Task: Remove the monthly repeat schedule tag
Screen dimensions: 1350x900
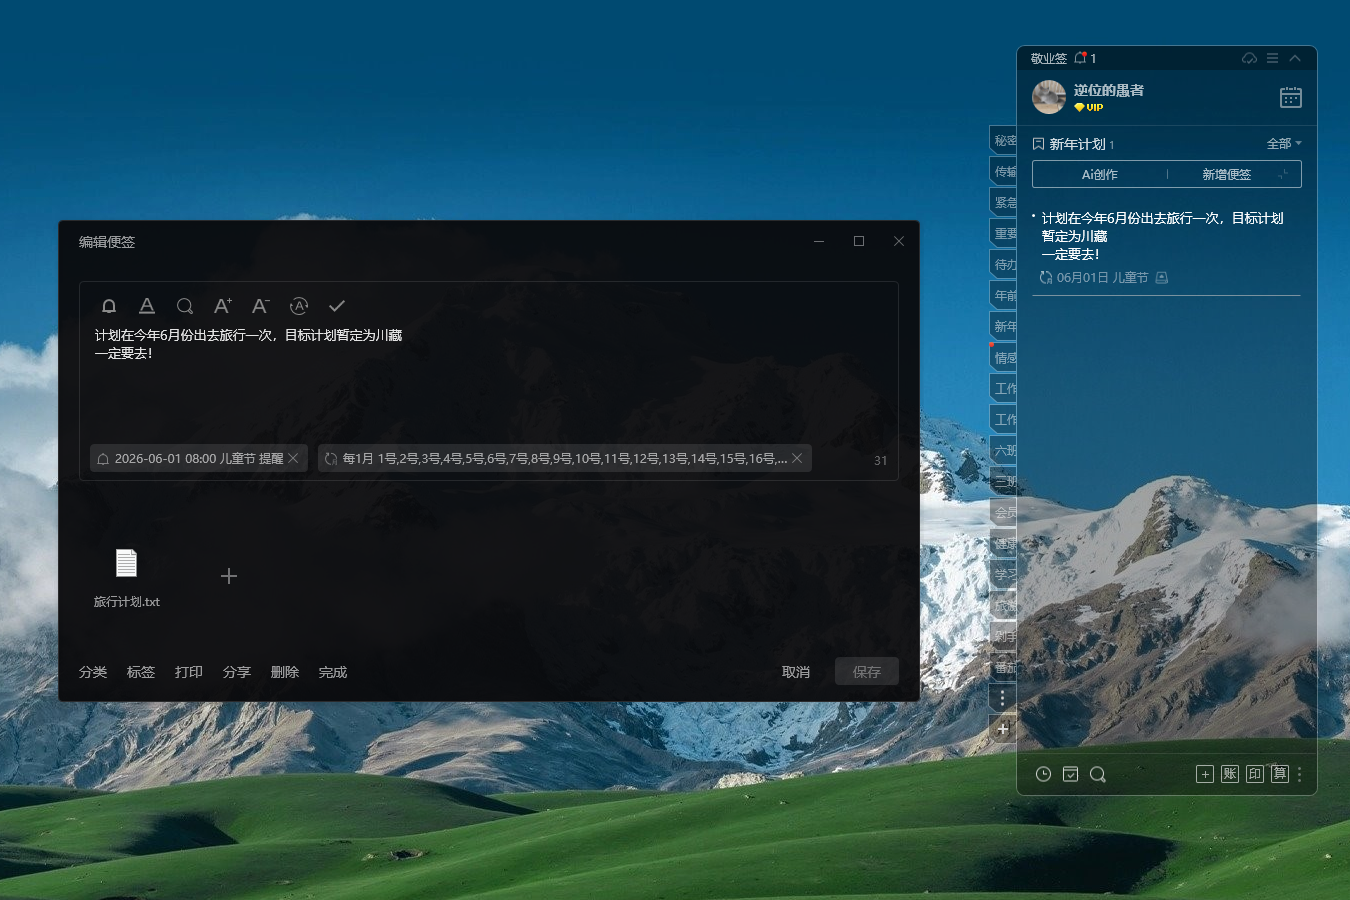Action: point(797,458)
